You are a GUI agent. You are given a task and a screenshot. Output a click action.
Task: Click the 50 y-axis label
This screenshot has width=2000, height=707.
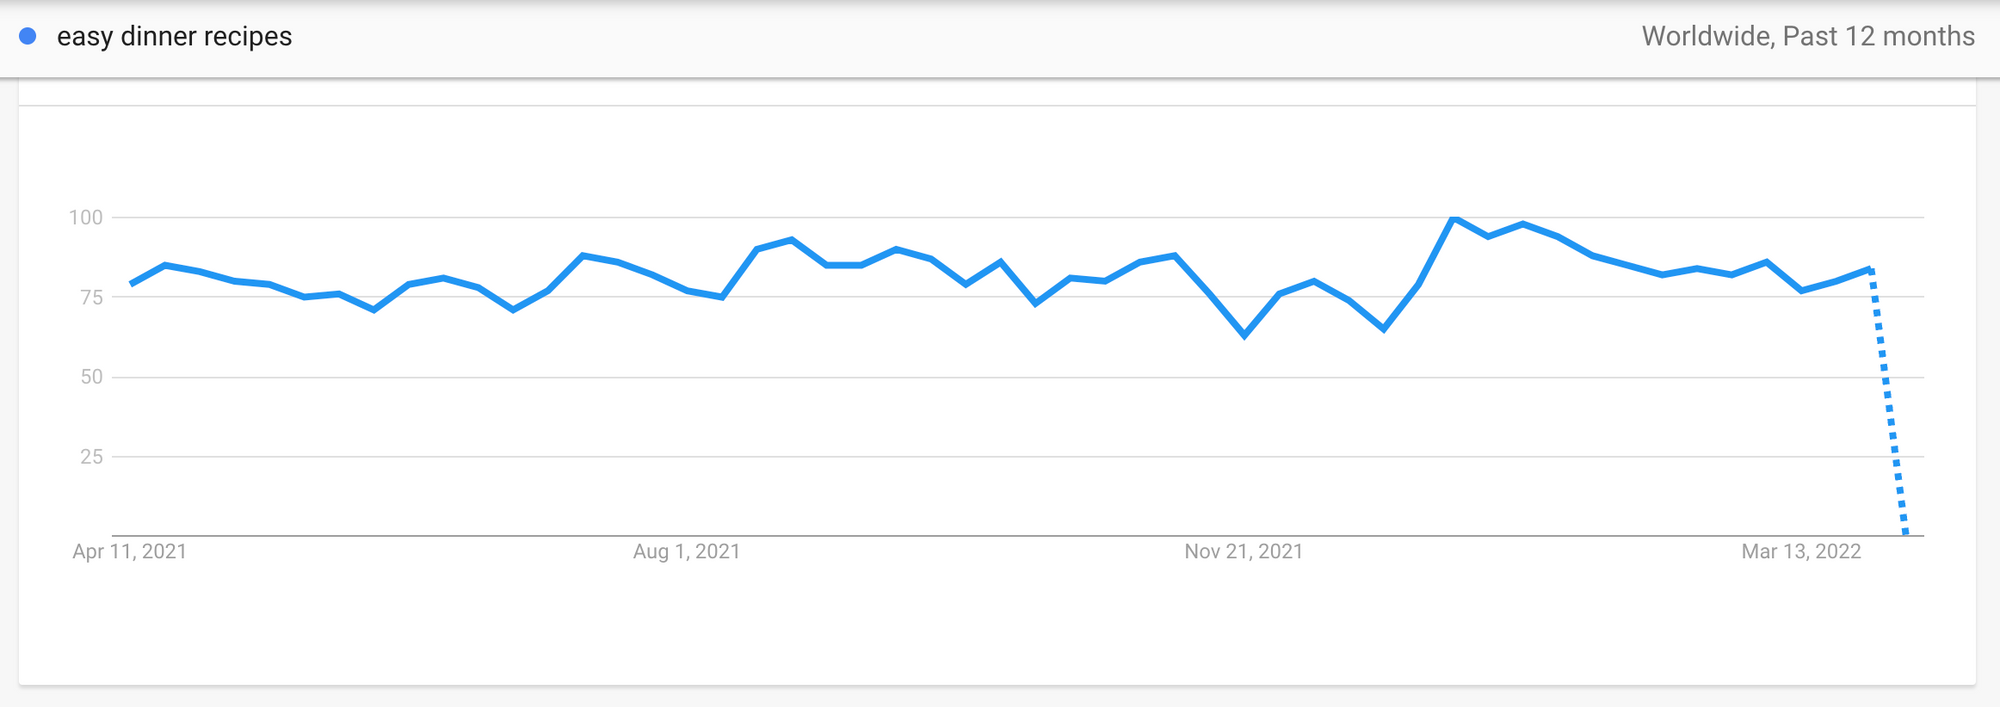[x=92, y=377]
